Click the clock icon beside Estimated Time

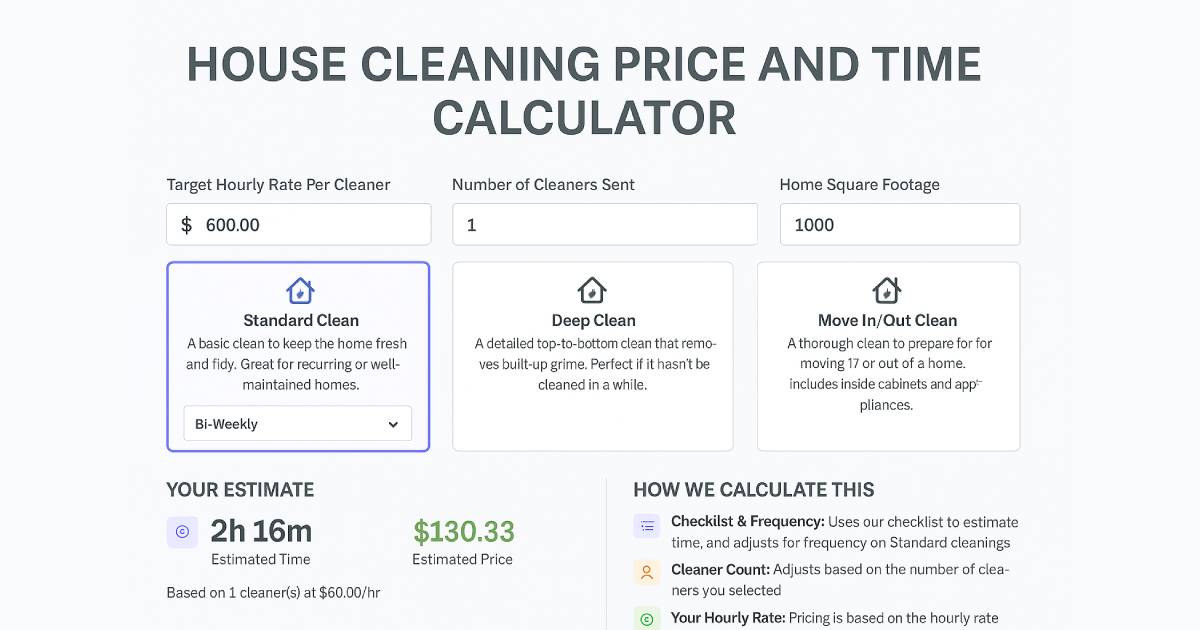(182, 532)
